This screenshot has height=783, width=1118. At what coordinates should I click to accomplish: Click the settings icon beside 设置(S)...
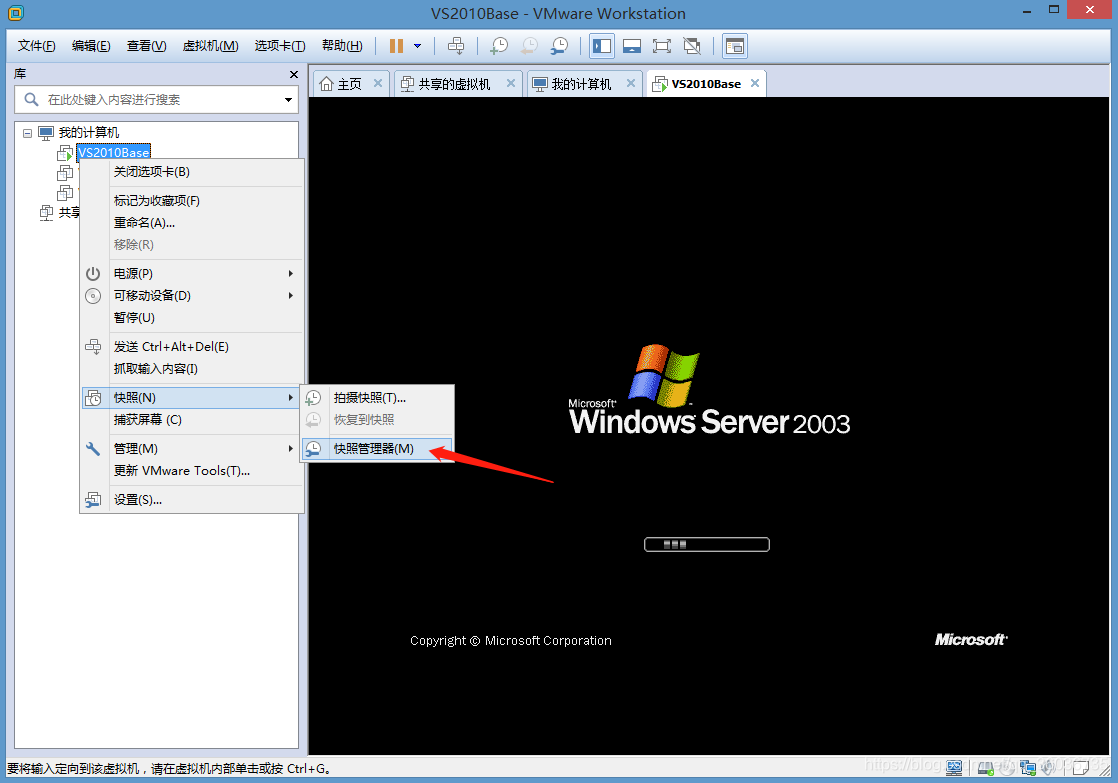[93, 501]
